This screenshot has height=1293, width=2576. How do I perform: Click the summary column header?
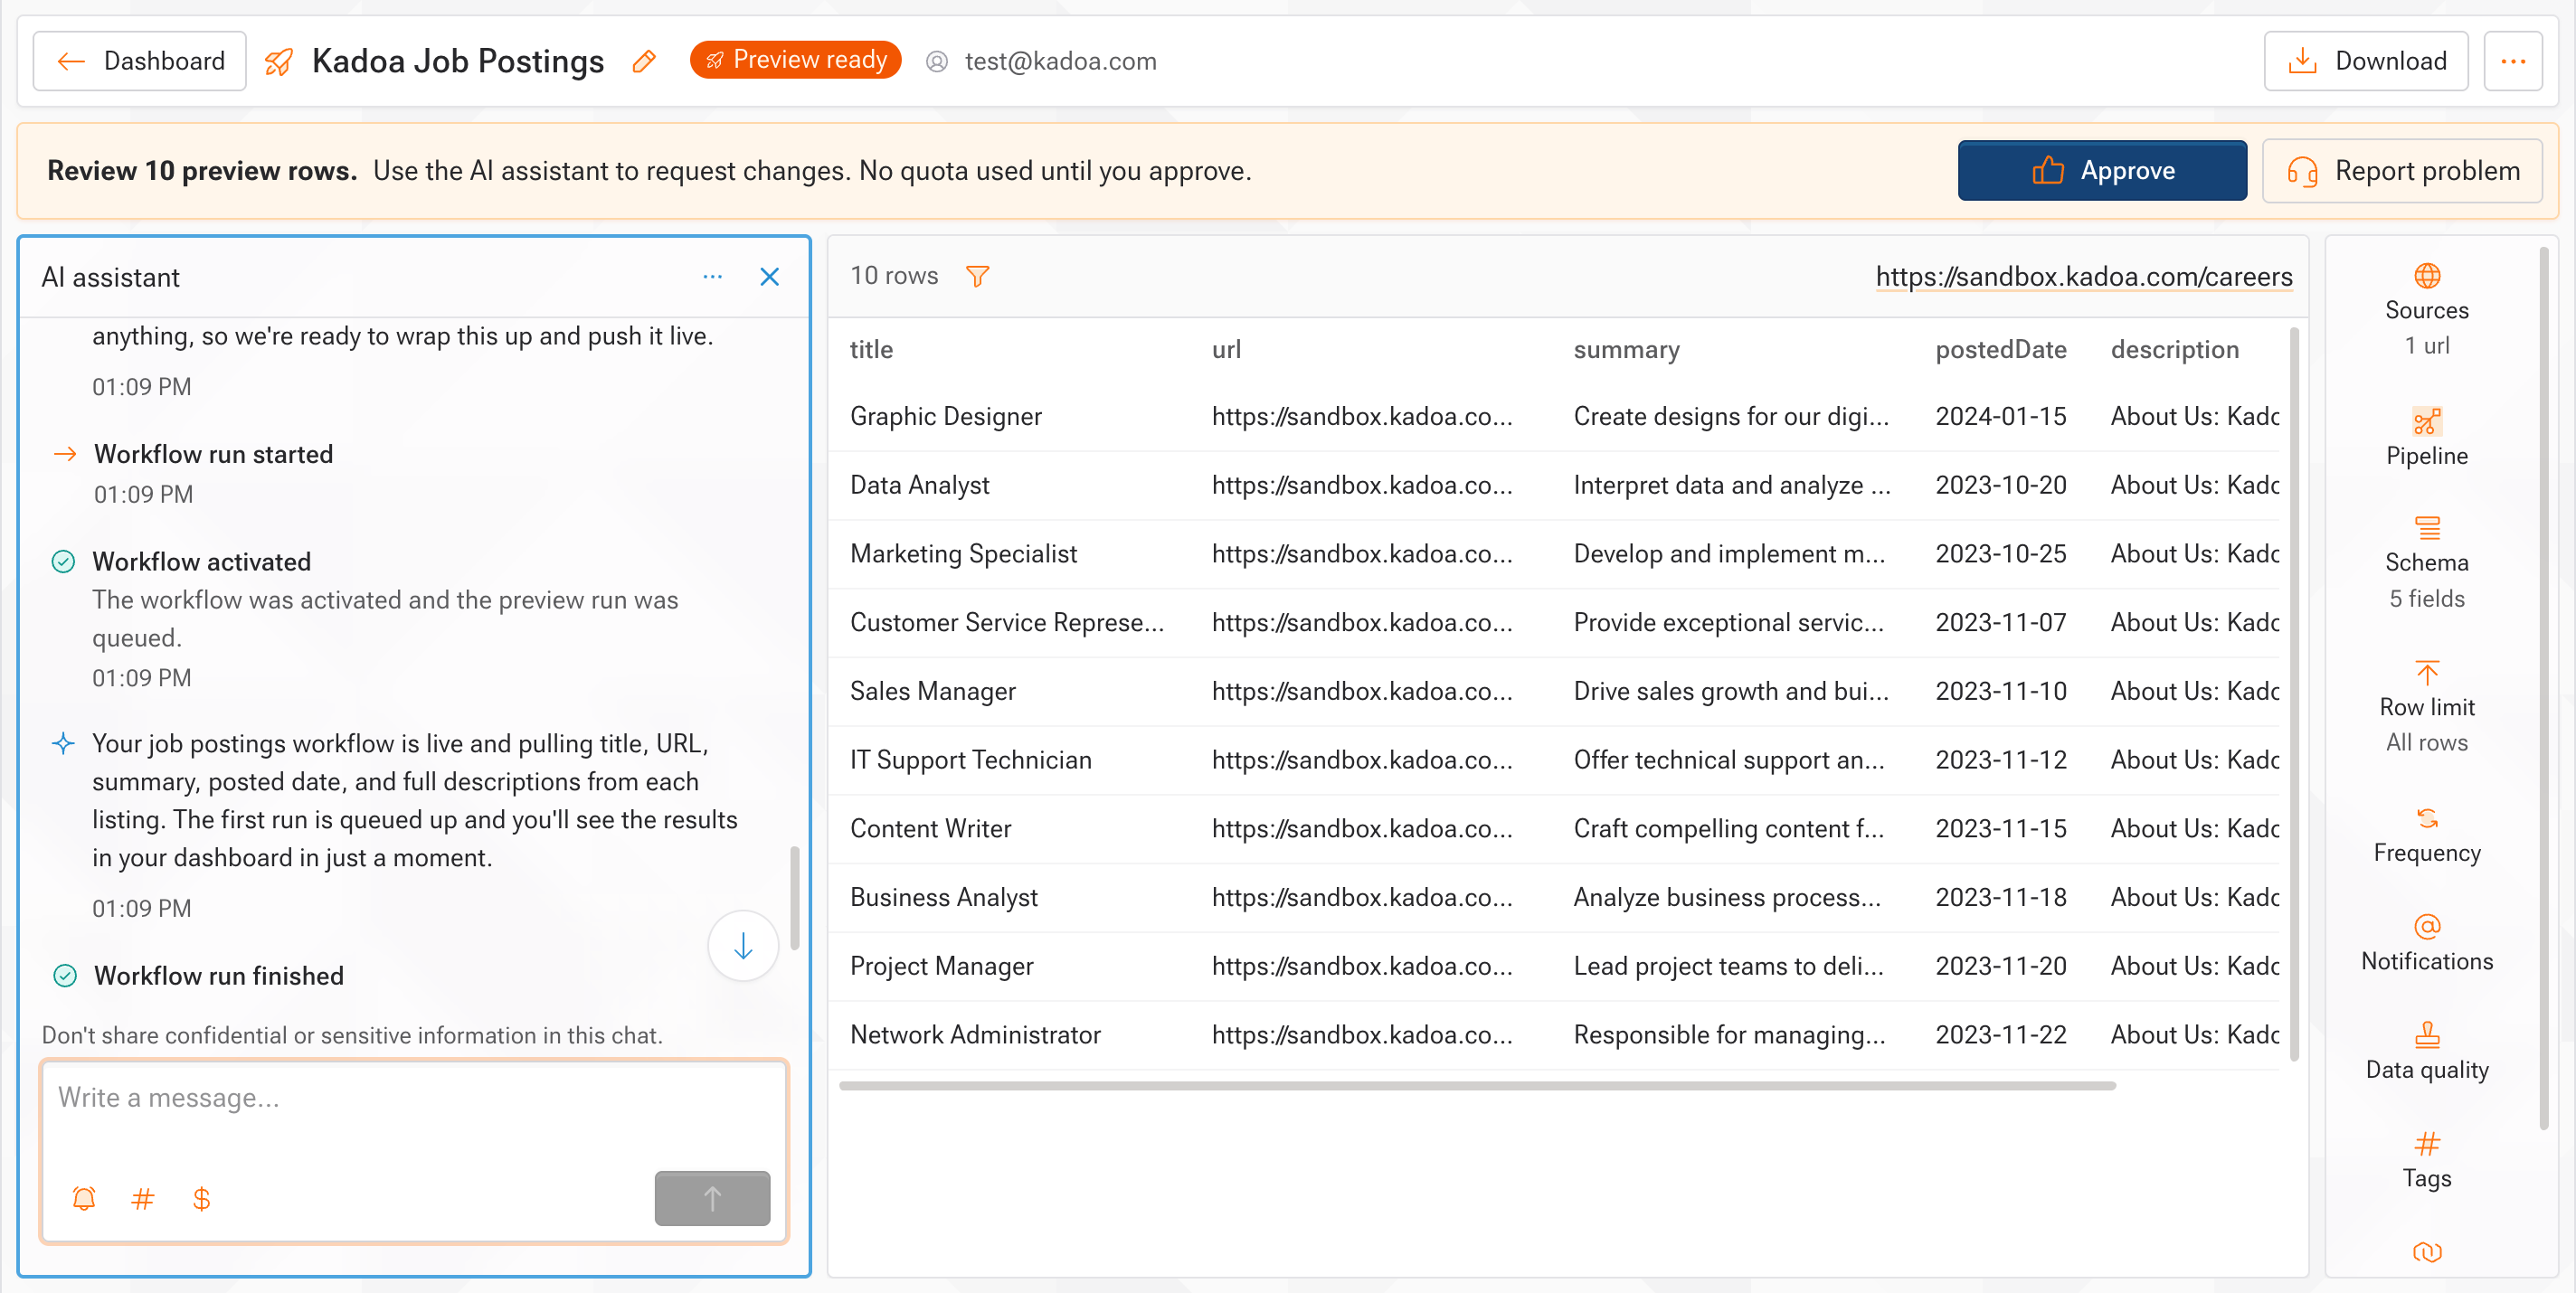pos(1626,350)
